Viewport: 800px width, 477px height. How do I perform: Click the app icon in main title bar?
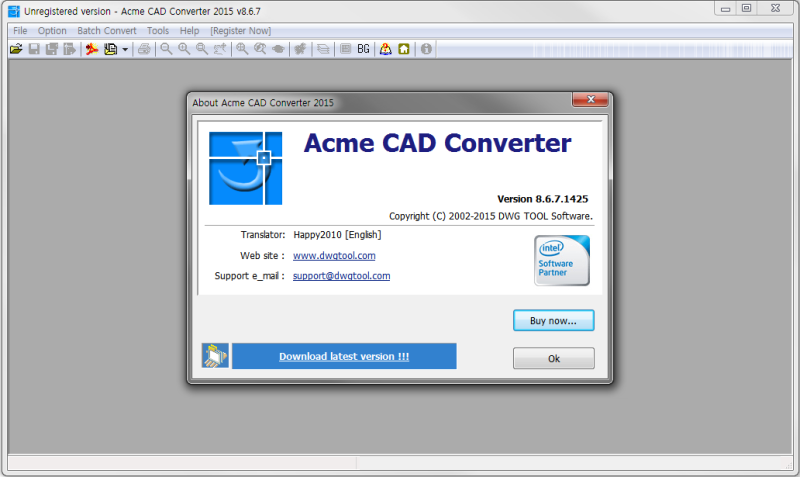coord(14,11)
